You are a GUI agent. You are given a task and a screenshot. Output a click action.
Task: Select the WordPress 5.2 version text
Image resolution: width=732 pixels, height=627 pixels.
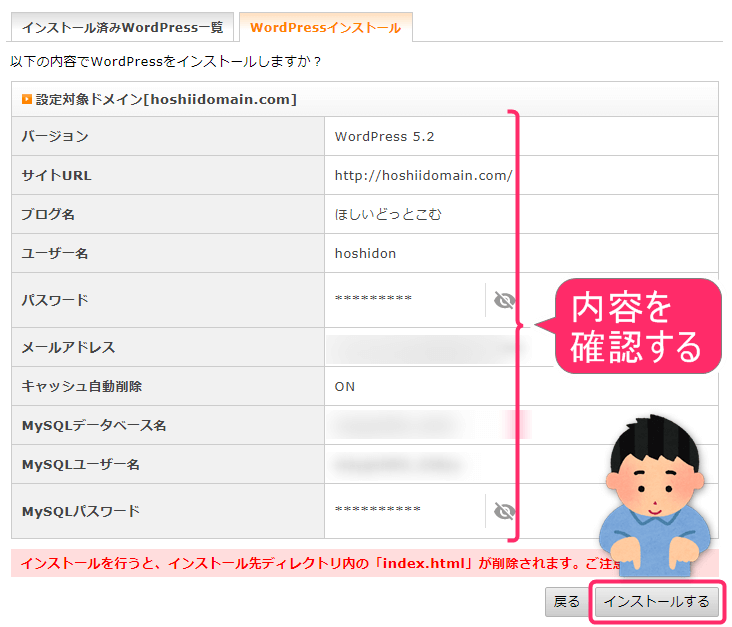tap(384, 136)
